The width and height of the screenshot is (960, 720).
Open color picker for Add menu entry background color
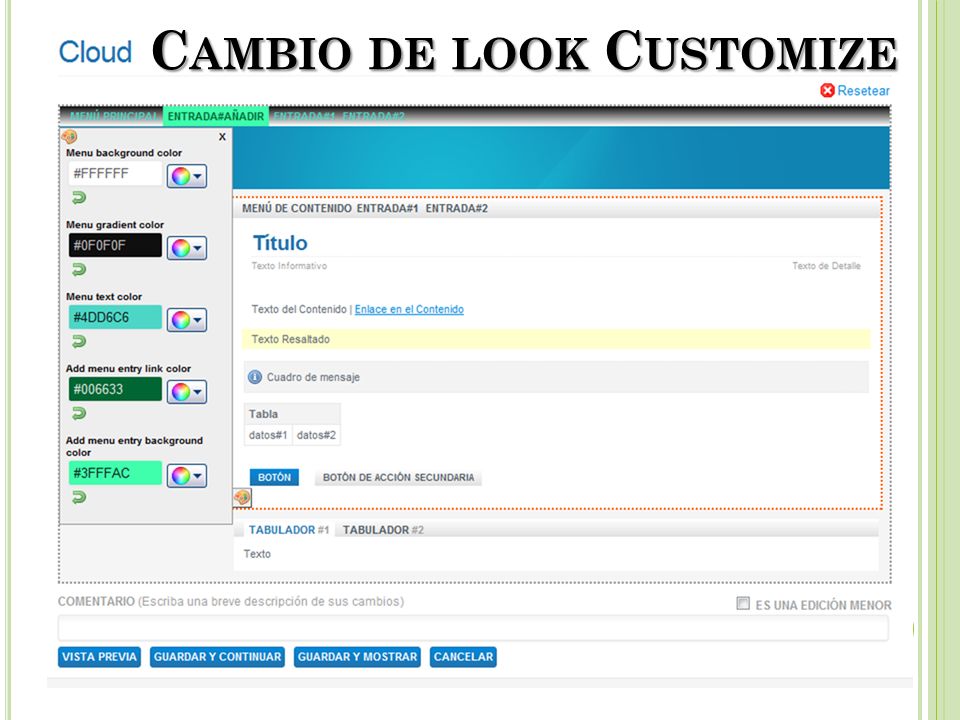click(x=187, y=476)
